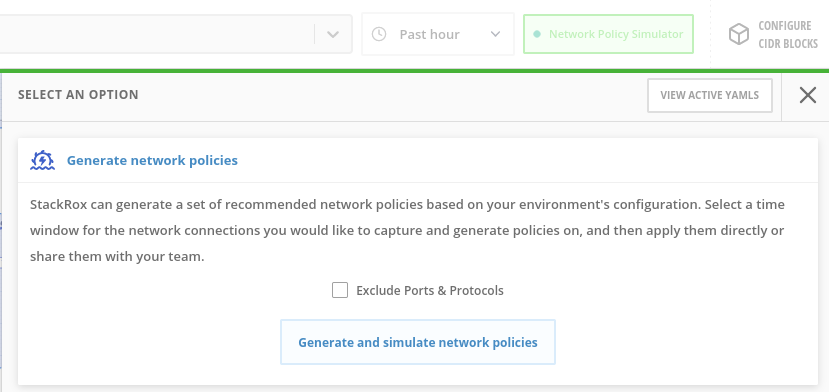Open the Past hour time window dropdown

(438, 34)
